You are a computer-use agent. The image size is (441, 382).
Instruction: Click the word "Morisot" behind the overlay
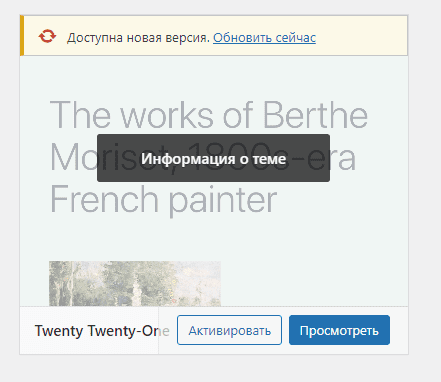pyautogui.click(x=73, y=157)
